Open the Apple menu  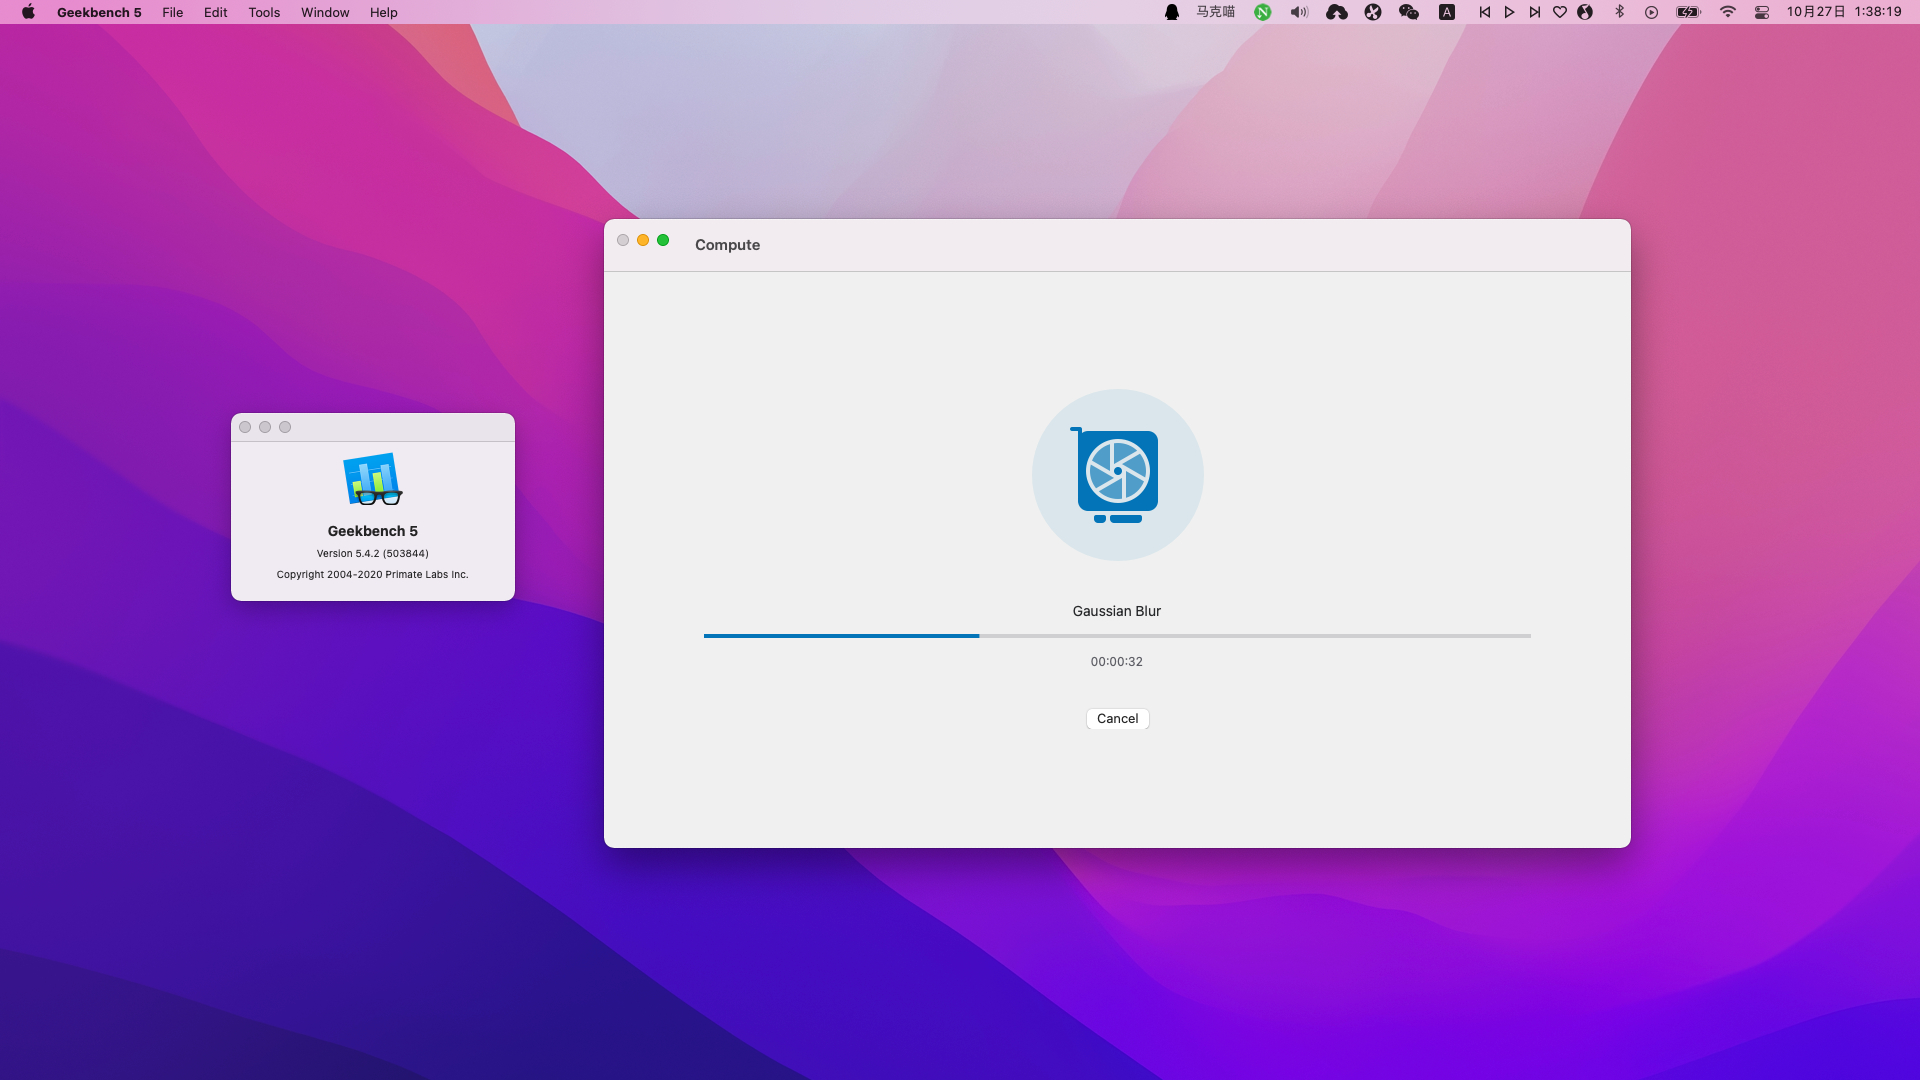(x=28, y=12)
